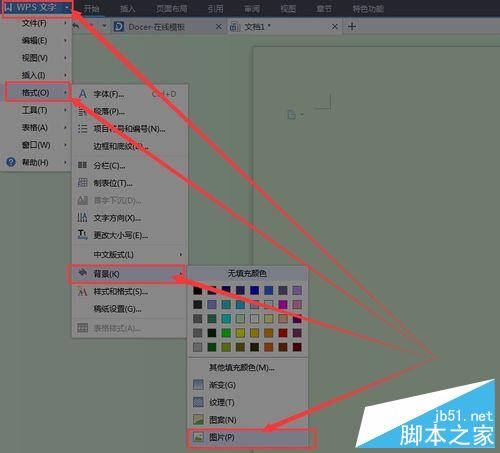Image resolution: width=500 pixels, height=453 pixels.
Task: Close the Docer-在线模板 tab
Action: (219, 27)
